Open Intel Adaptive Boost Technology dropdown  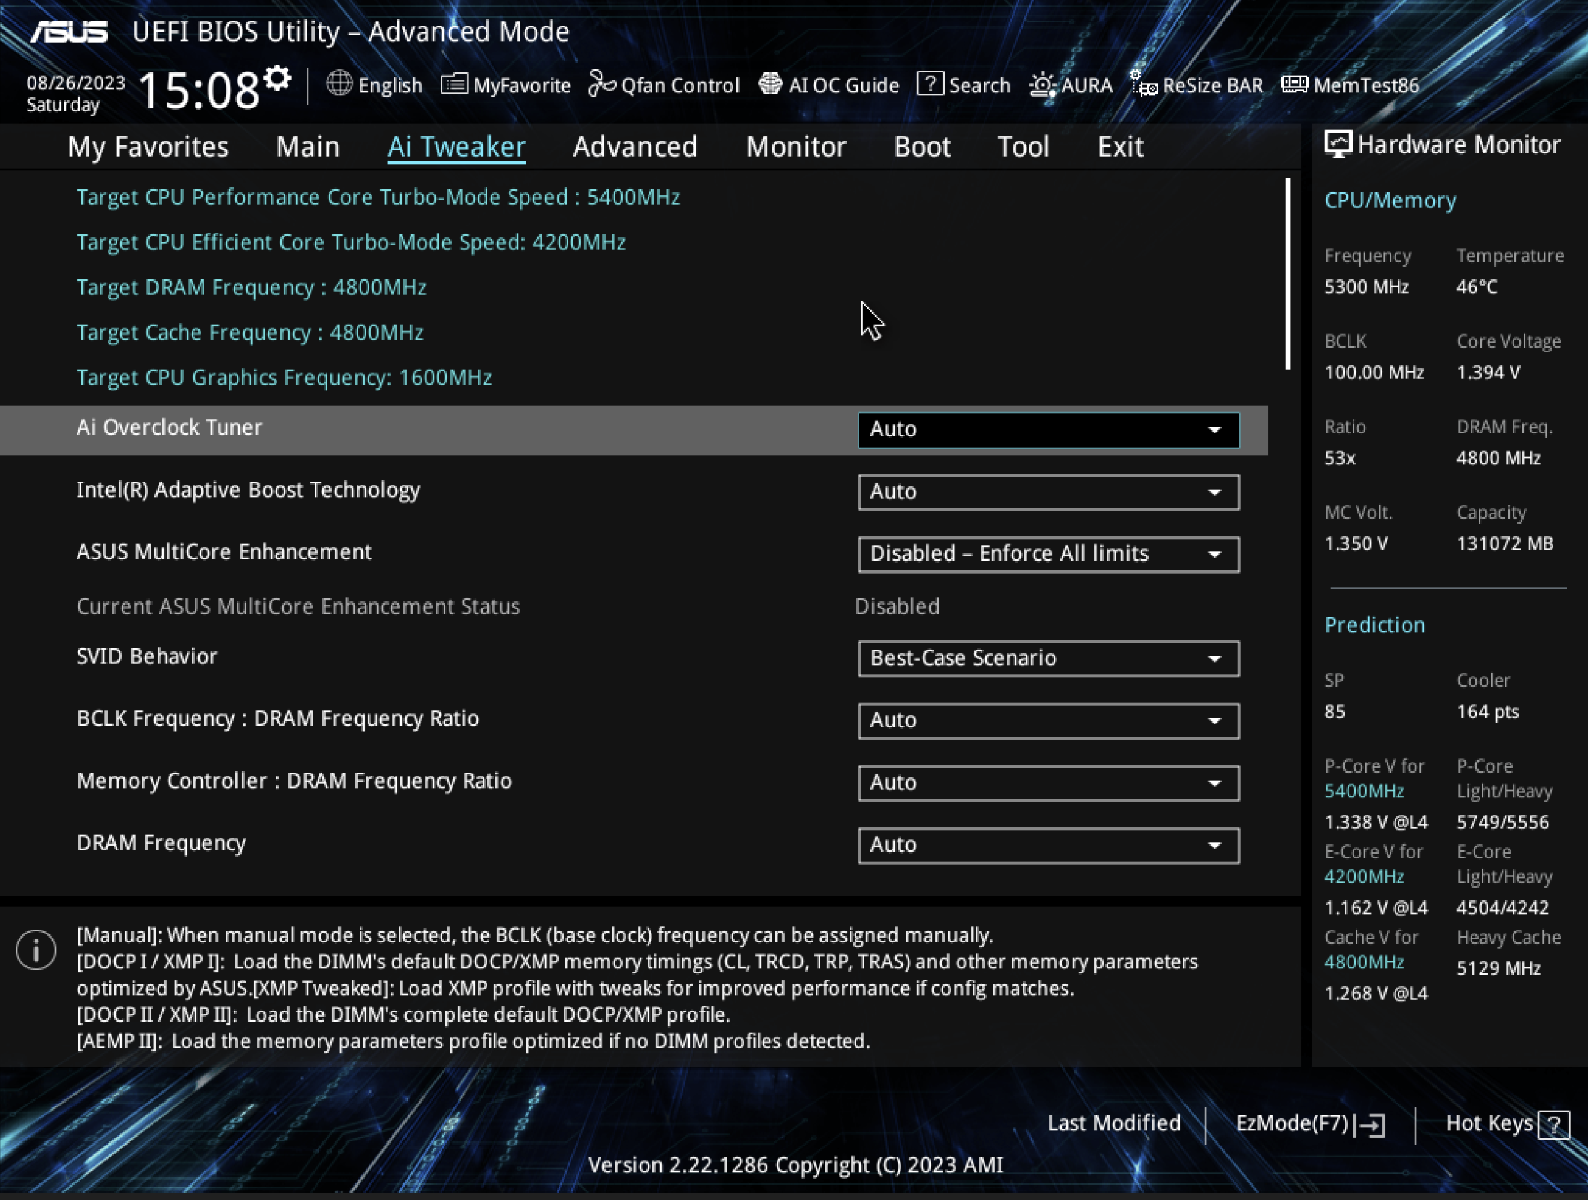point(1048,492)
